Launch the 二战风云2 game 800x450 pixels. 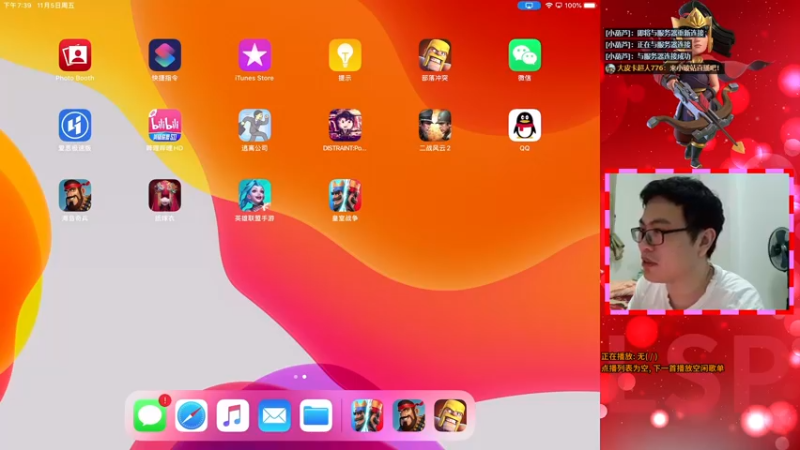[435, 125]
